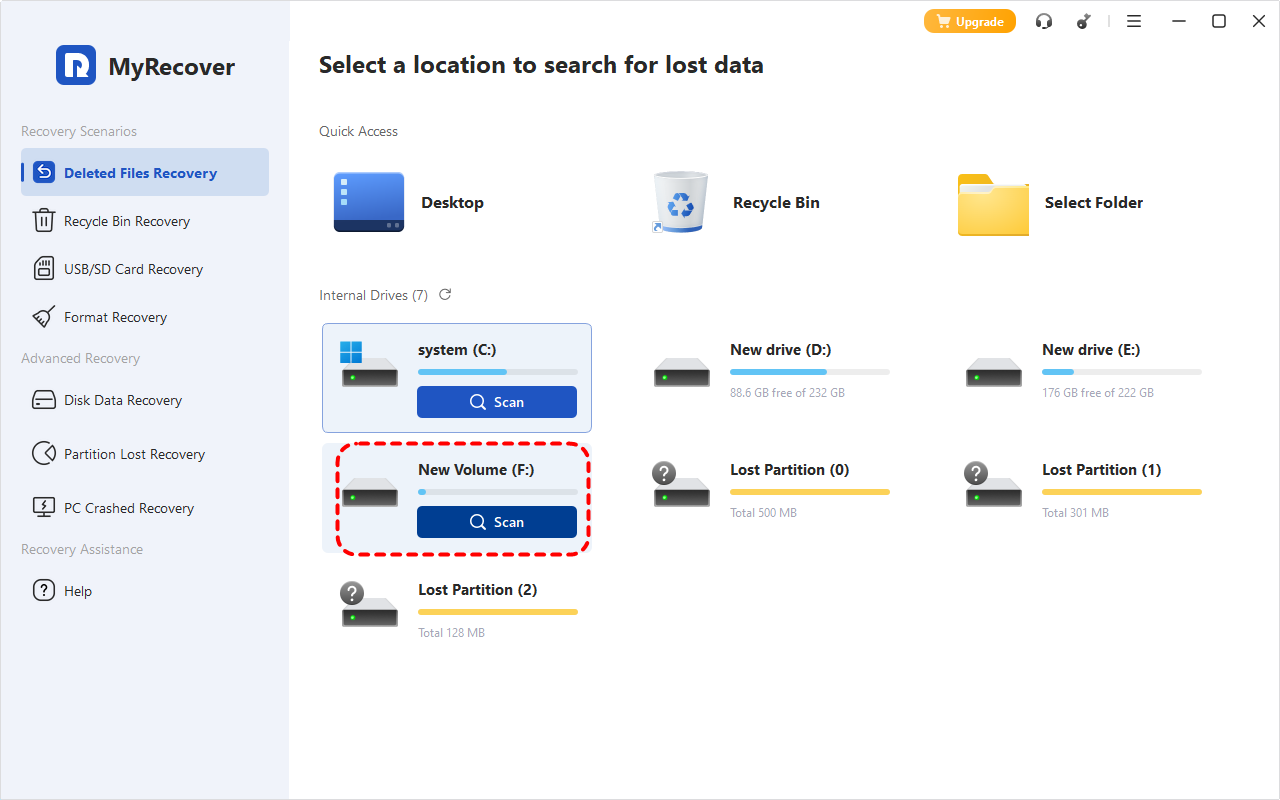Click the Lost Partition (0) name
The width and height of the screenshot is (1280, 800).
tap(790, 469)
